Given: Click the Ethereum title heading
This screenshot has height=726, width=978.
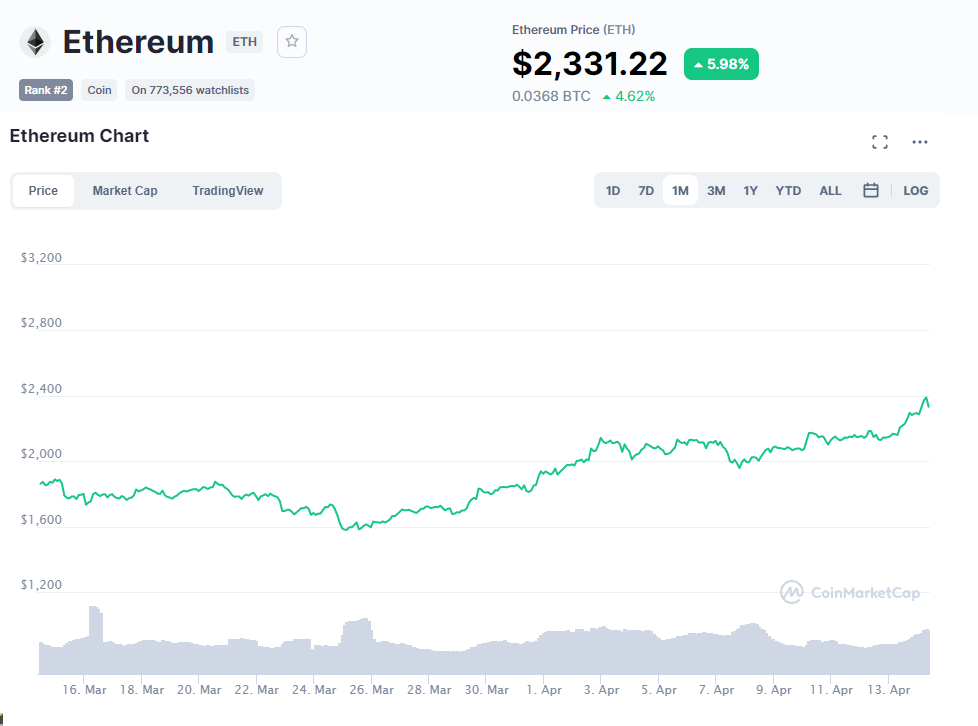Looking at the screenshot, I should [138, 42].
